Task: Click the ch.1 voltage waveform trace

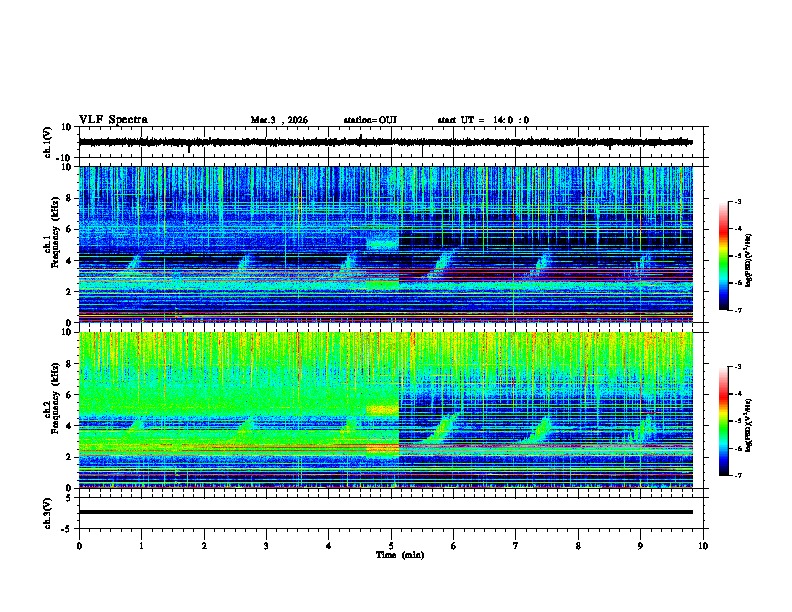Action: pyautogui.click(x=385, y=142)
